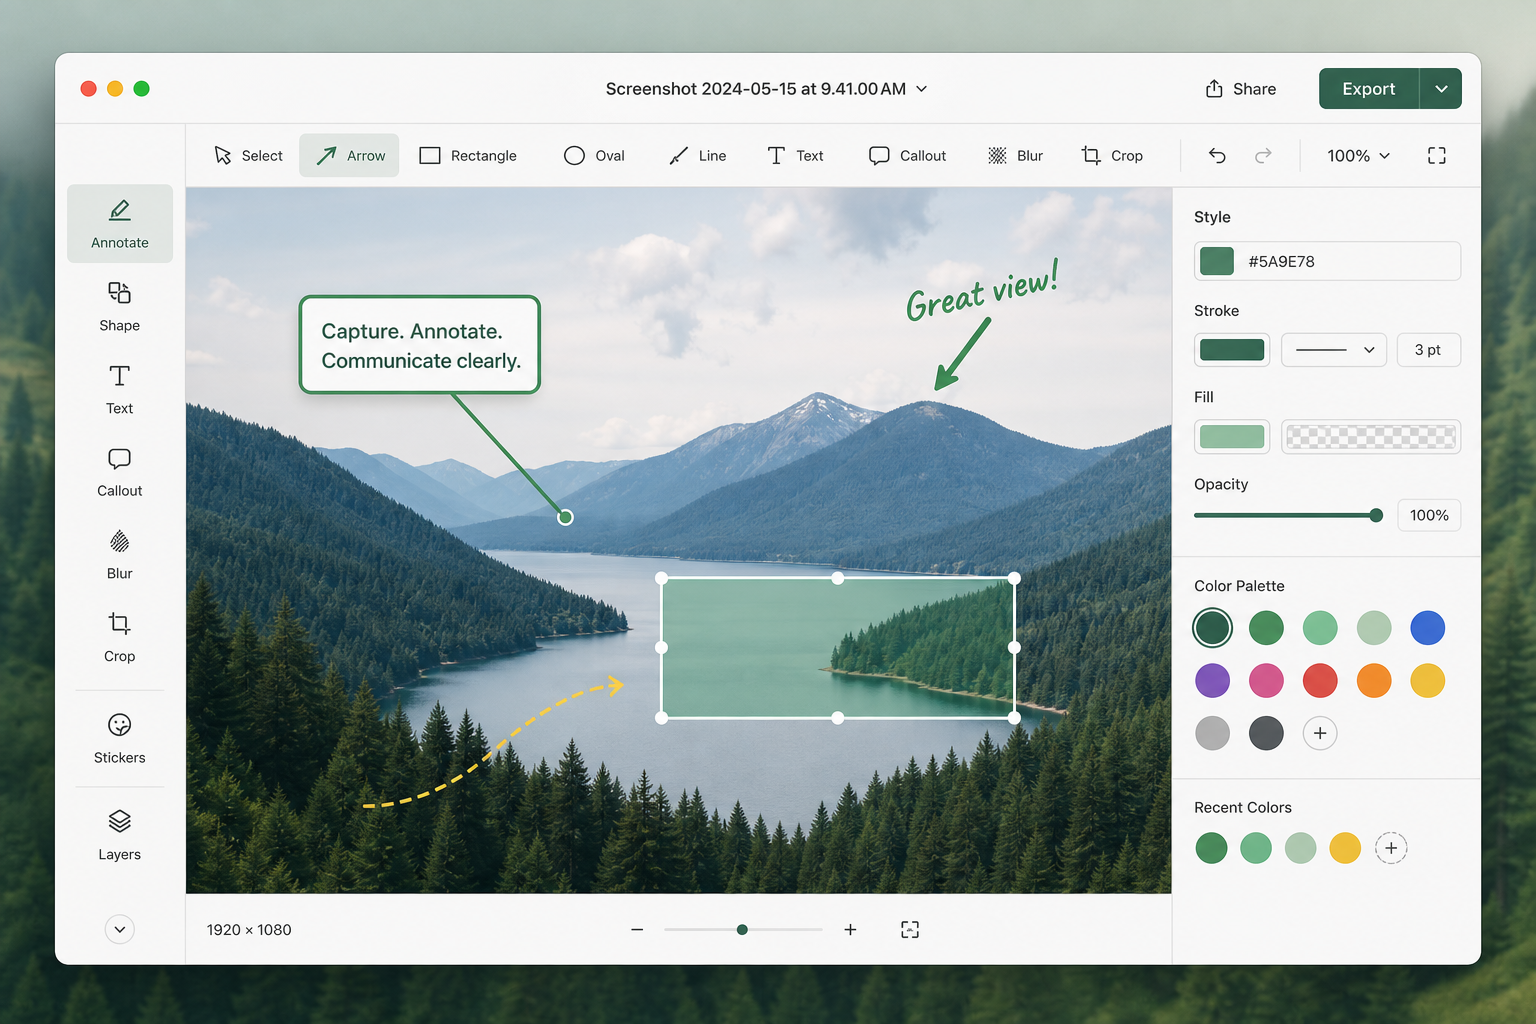1536x1024 pixels.
Task: Pick the light gray palette color
Action: click(x=1213, y=733)
